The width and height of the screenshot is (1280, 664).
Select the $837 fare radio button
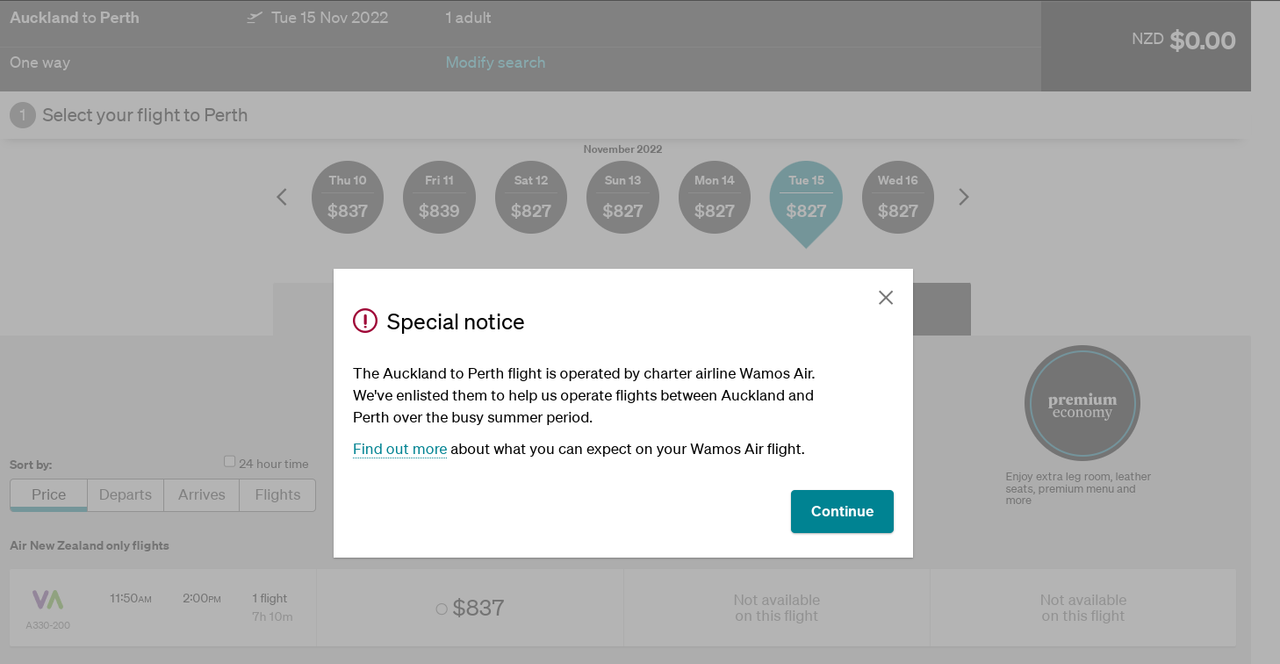[x=441, y=609]
